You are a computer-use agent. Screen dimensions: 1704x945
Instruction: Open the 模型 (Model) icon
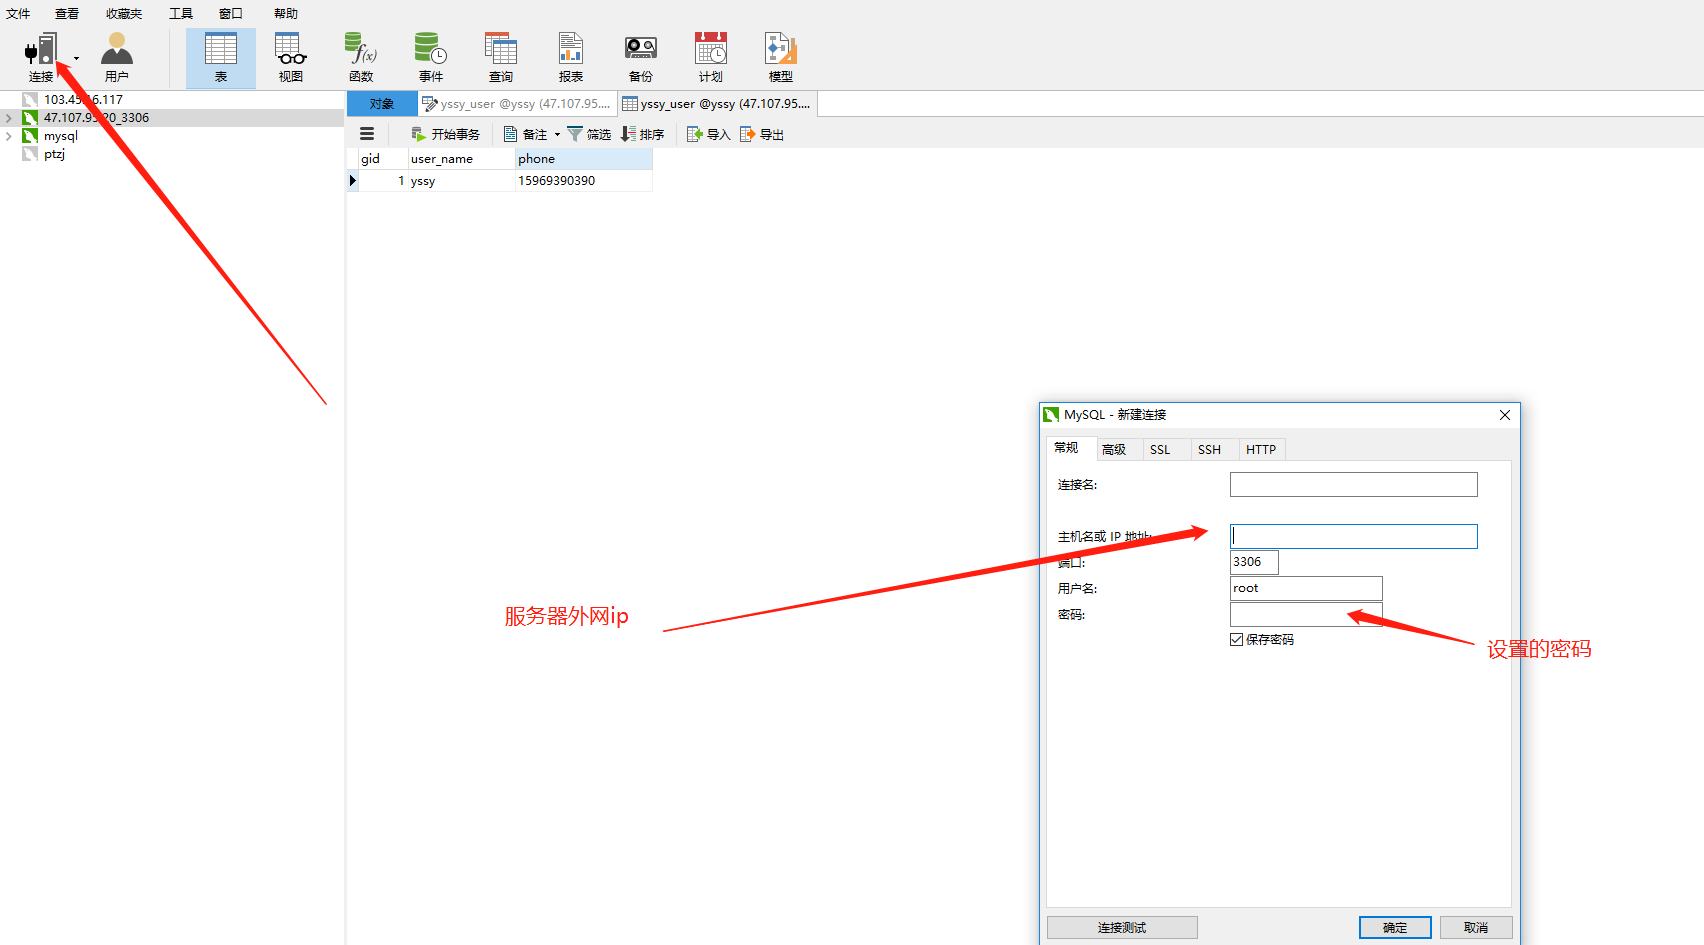pos(781,57)
